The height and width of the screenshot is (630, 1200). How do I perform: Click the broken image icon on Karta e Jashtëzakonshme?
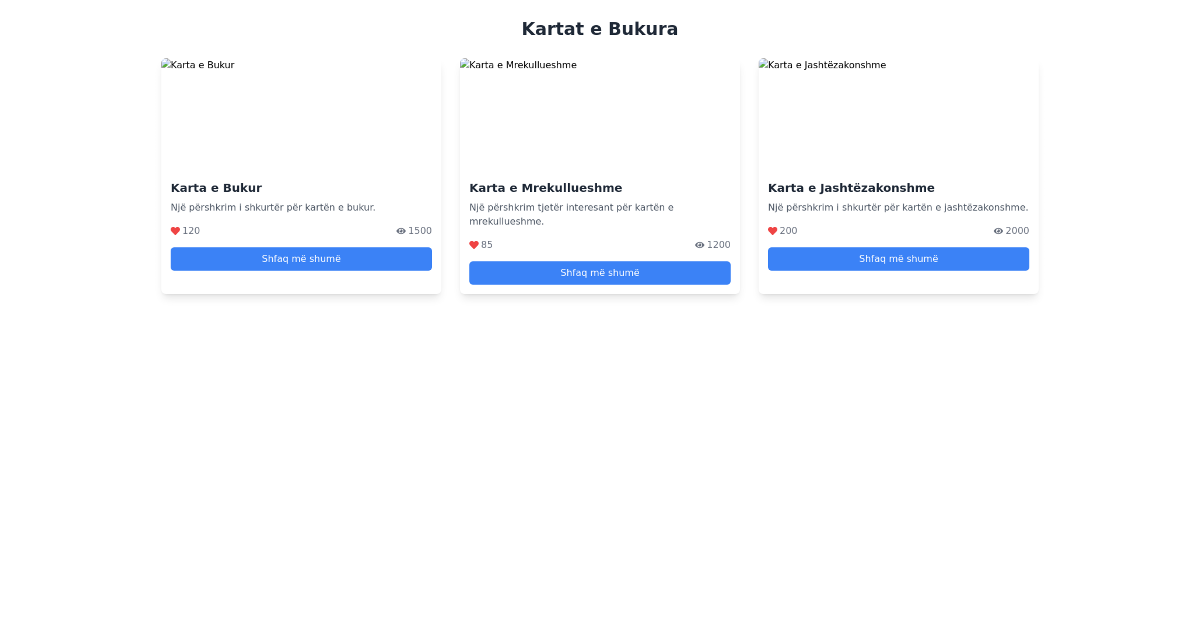coord(761,64)
